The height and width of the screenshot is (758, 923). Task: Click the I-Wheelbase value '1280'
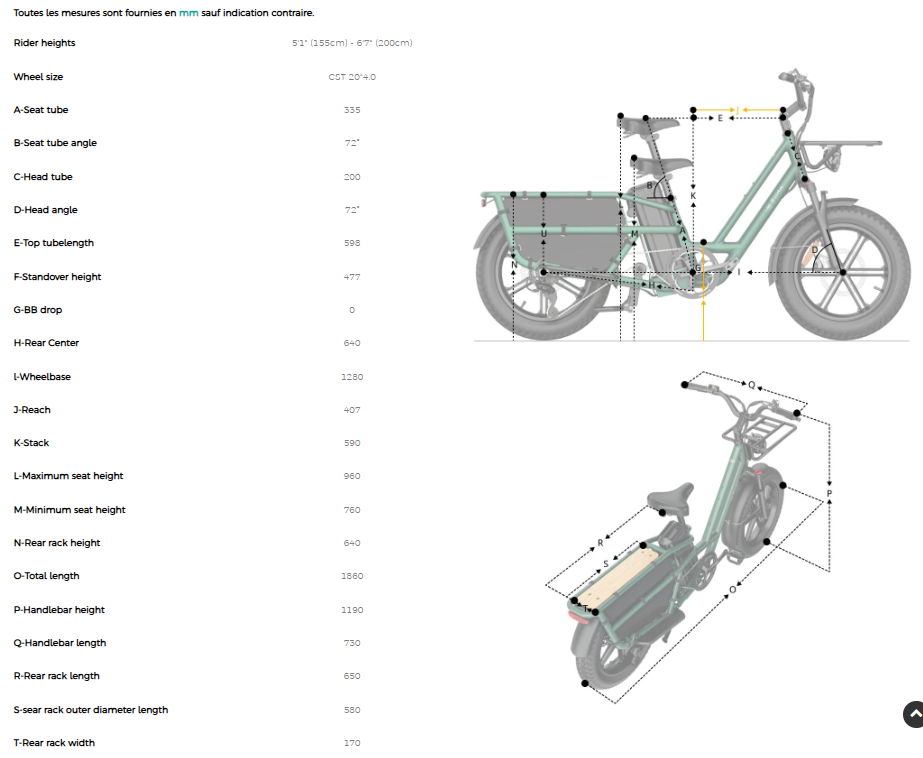coord(353,377)
